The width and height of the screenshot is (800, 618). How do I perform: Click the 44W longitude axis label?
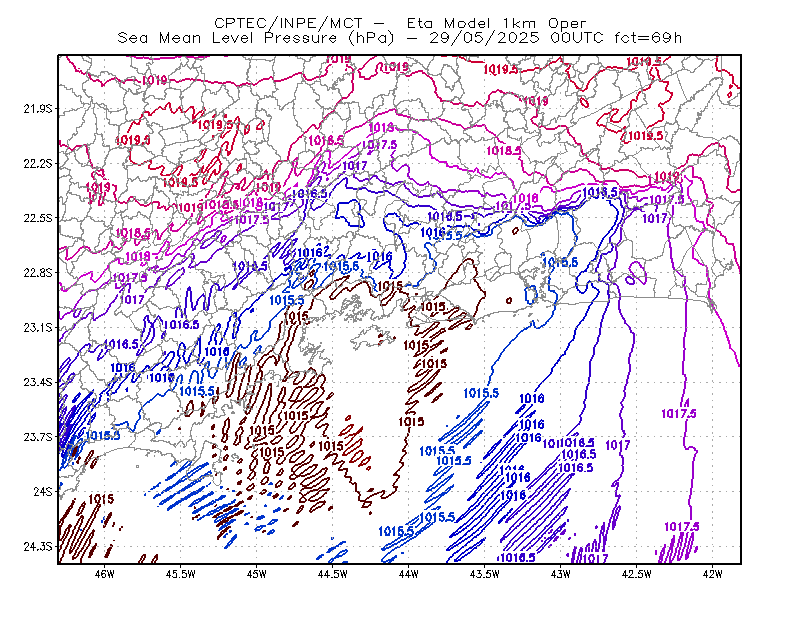pos(408,574)
